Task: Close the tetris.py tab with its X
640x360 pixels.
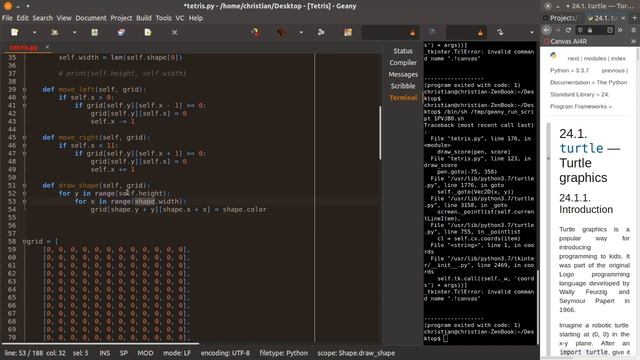Action: click(47, 47)
